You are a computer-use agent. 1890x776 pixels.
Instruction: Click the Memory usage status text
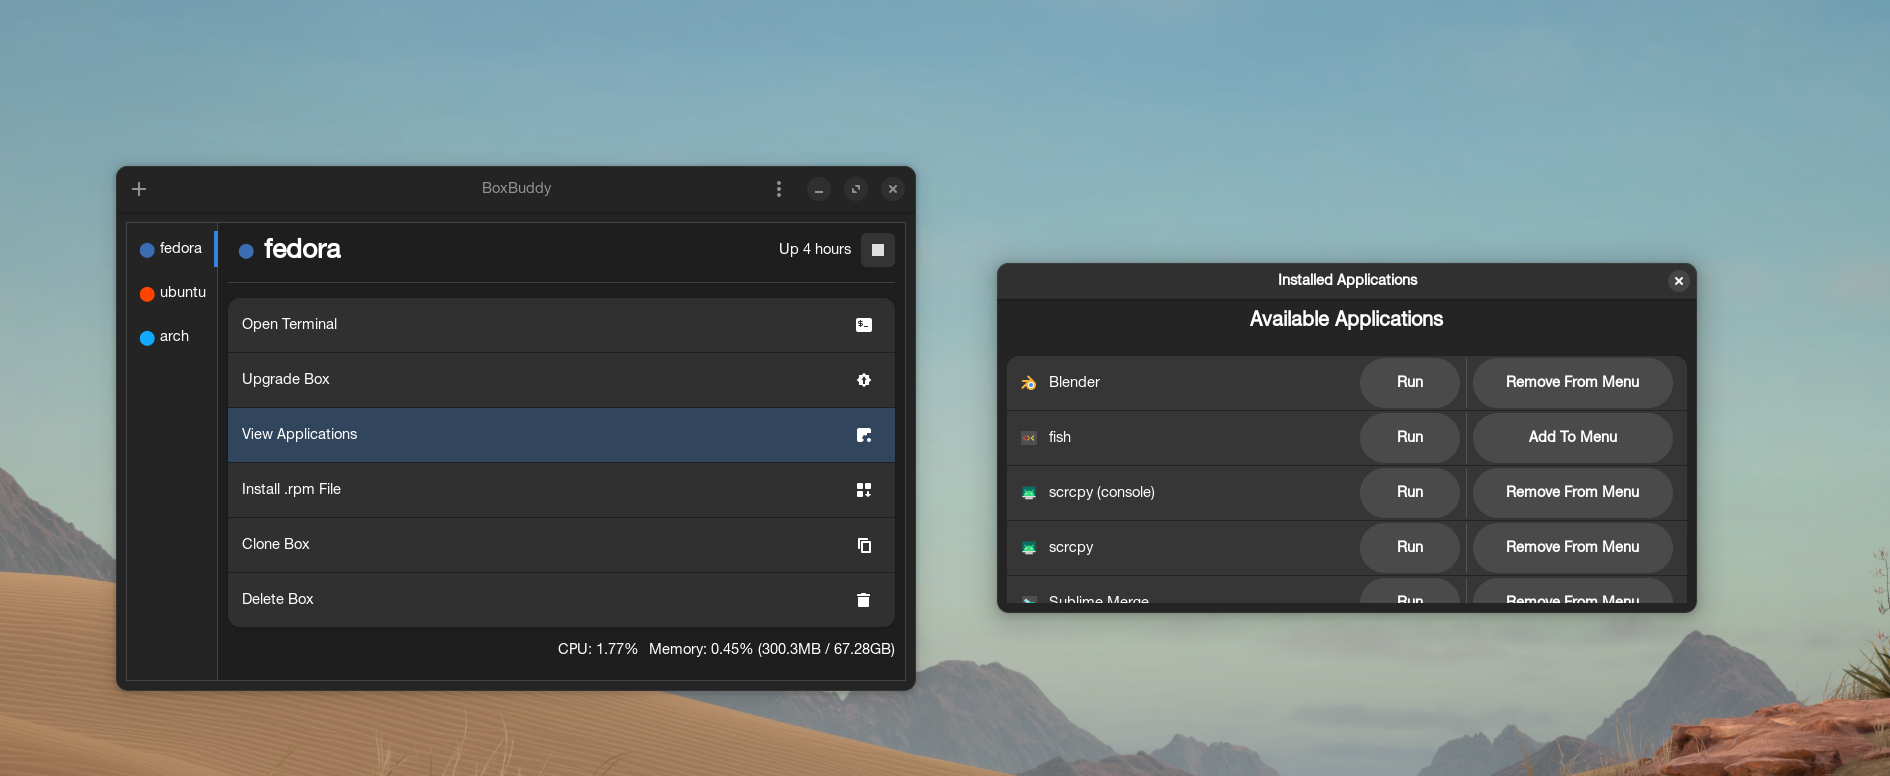(x=772, y=649)
